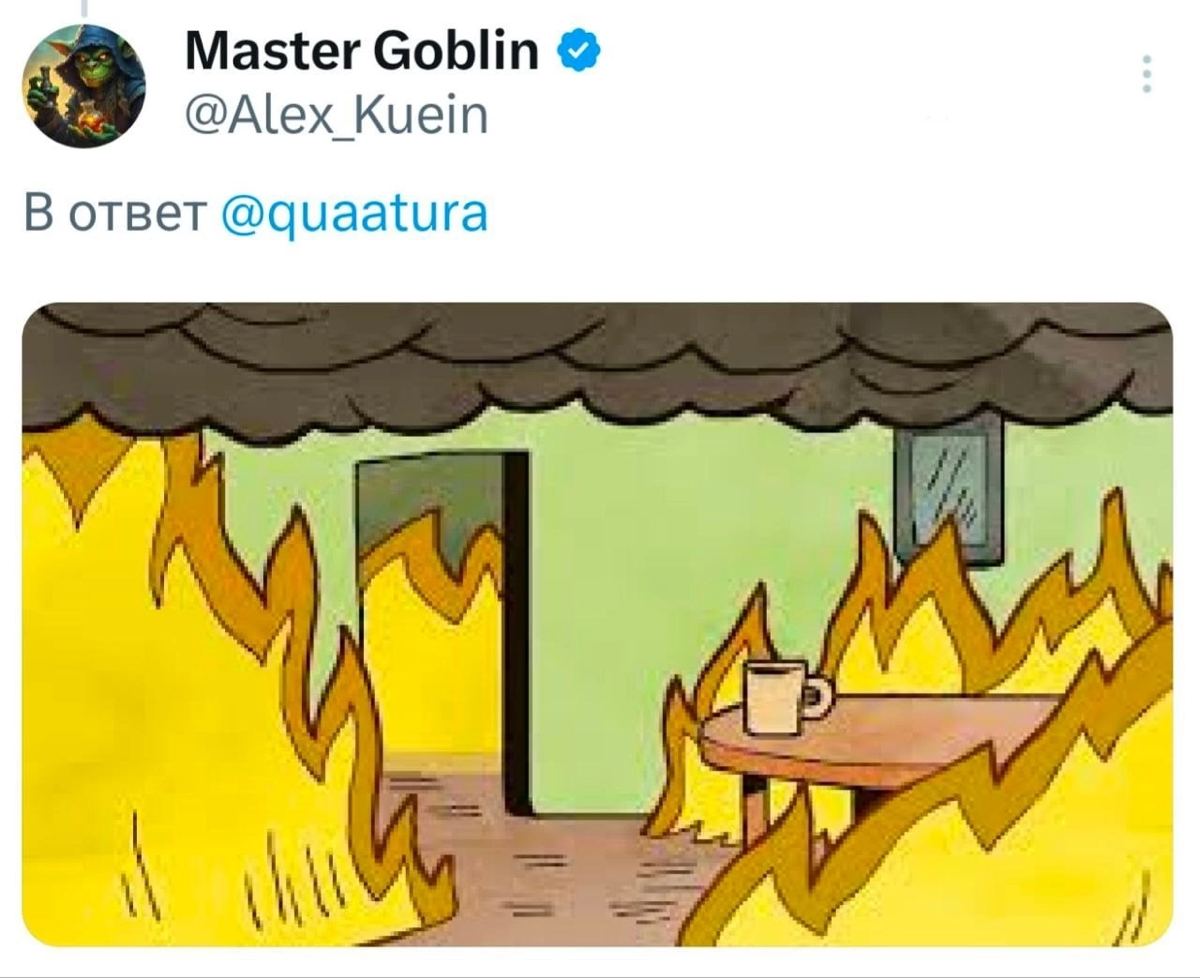
Task: Open the @Alex_Kuein handle profile
Action: tap(337, 116)
